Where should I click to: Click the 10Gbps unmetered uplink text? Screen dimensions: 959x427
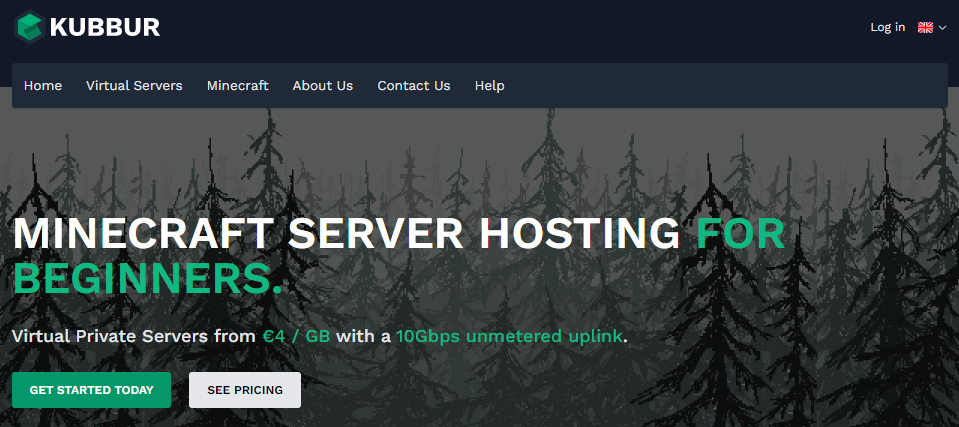tap(509, 336)
